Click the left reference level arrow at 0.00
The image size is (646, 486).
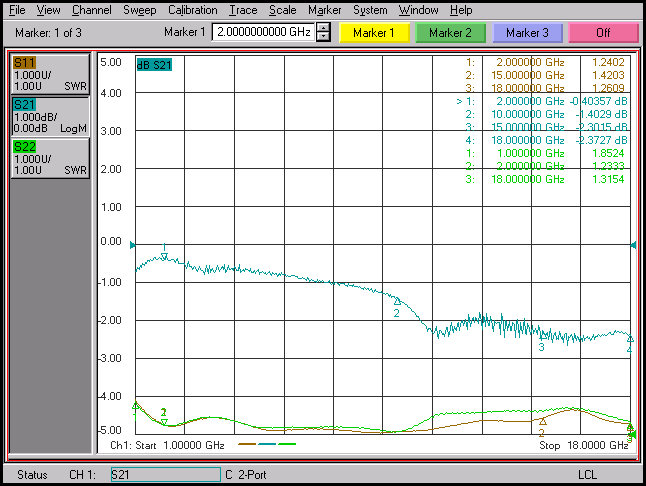click(132, 244)
